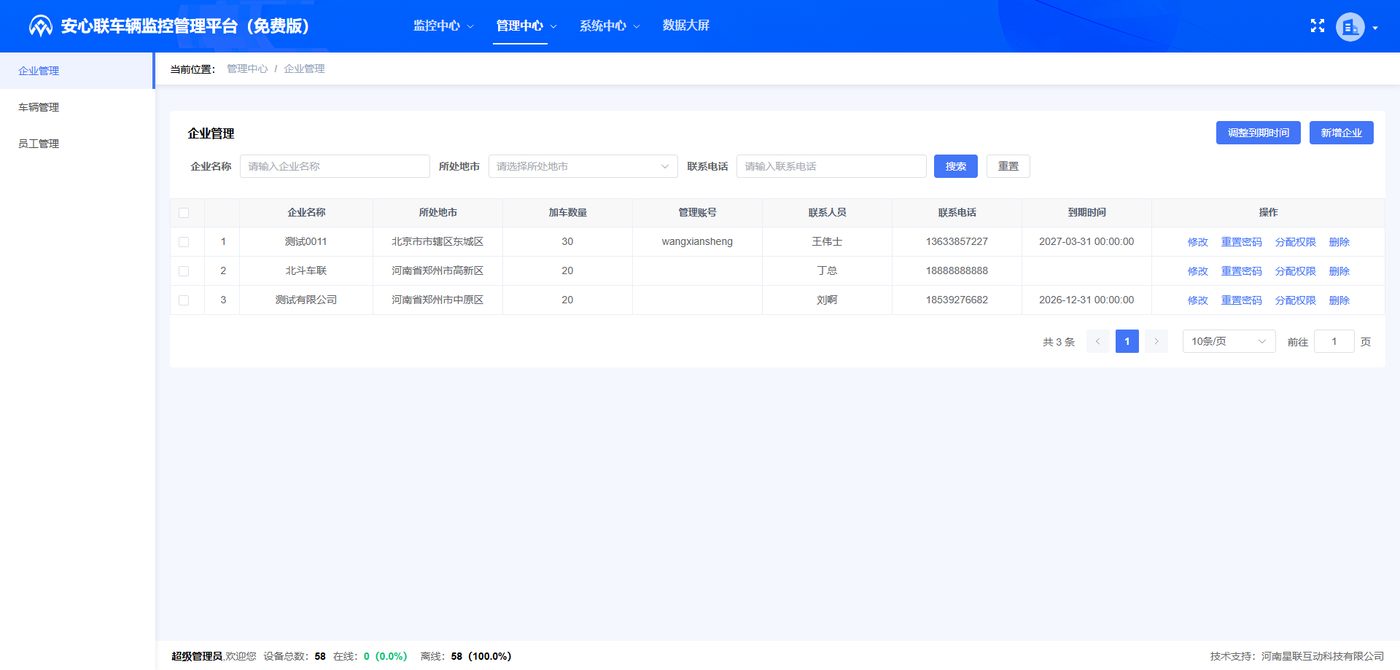The width and height of the screenshot is (1400, 670).
Task: Focus the 企业名称 input field
Action: tap(335, 166)
